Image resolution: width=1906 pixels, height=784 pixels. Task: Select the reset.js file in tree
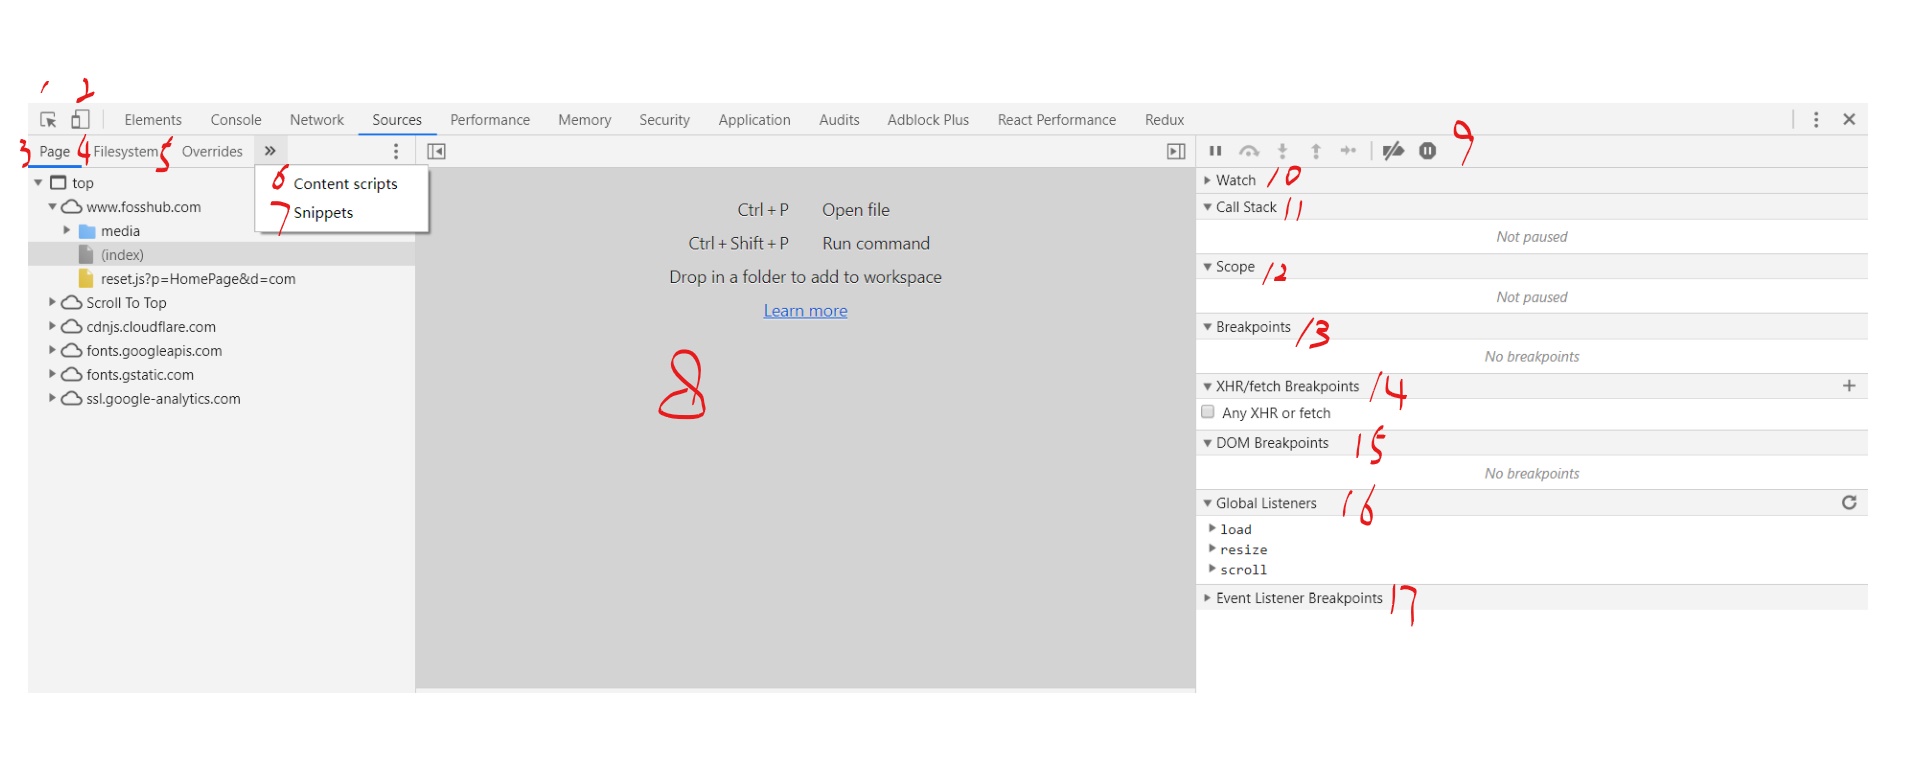tap(197, 279)
